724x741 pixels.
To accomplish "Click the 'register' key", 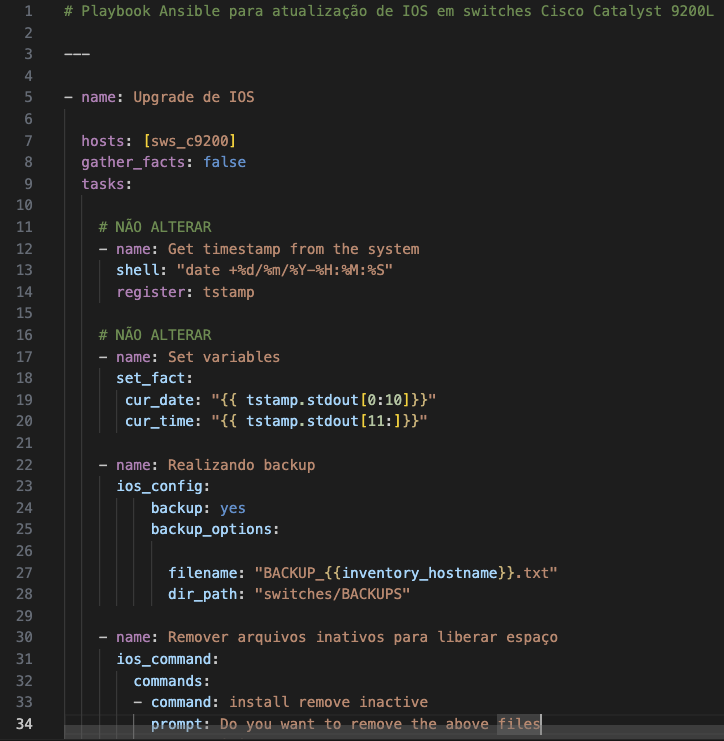I will coord(150,292).
